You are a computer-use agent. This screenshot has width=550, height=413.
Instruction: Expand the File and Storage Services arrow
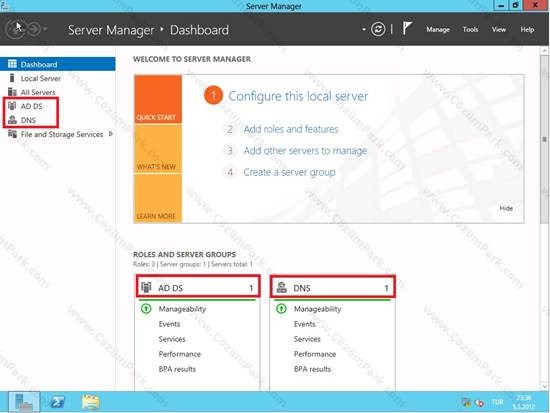(x=111, y=134)
